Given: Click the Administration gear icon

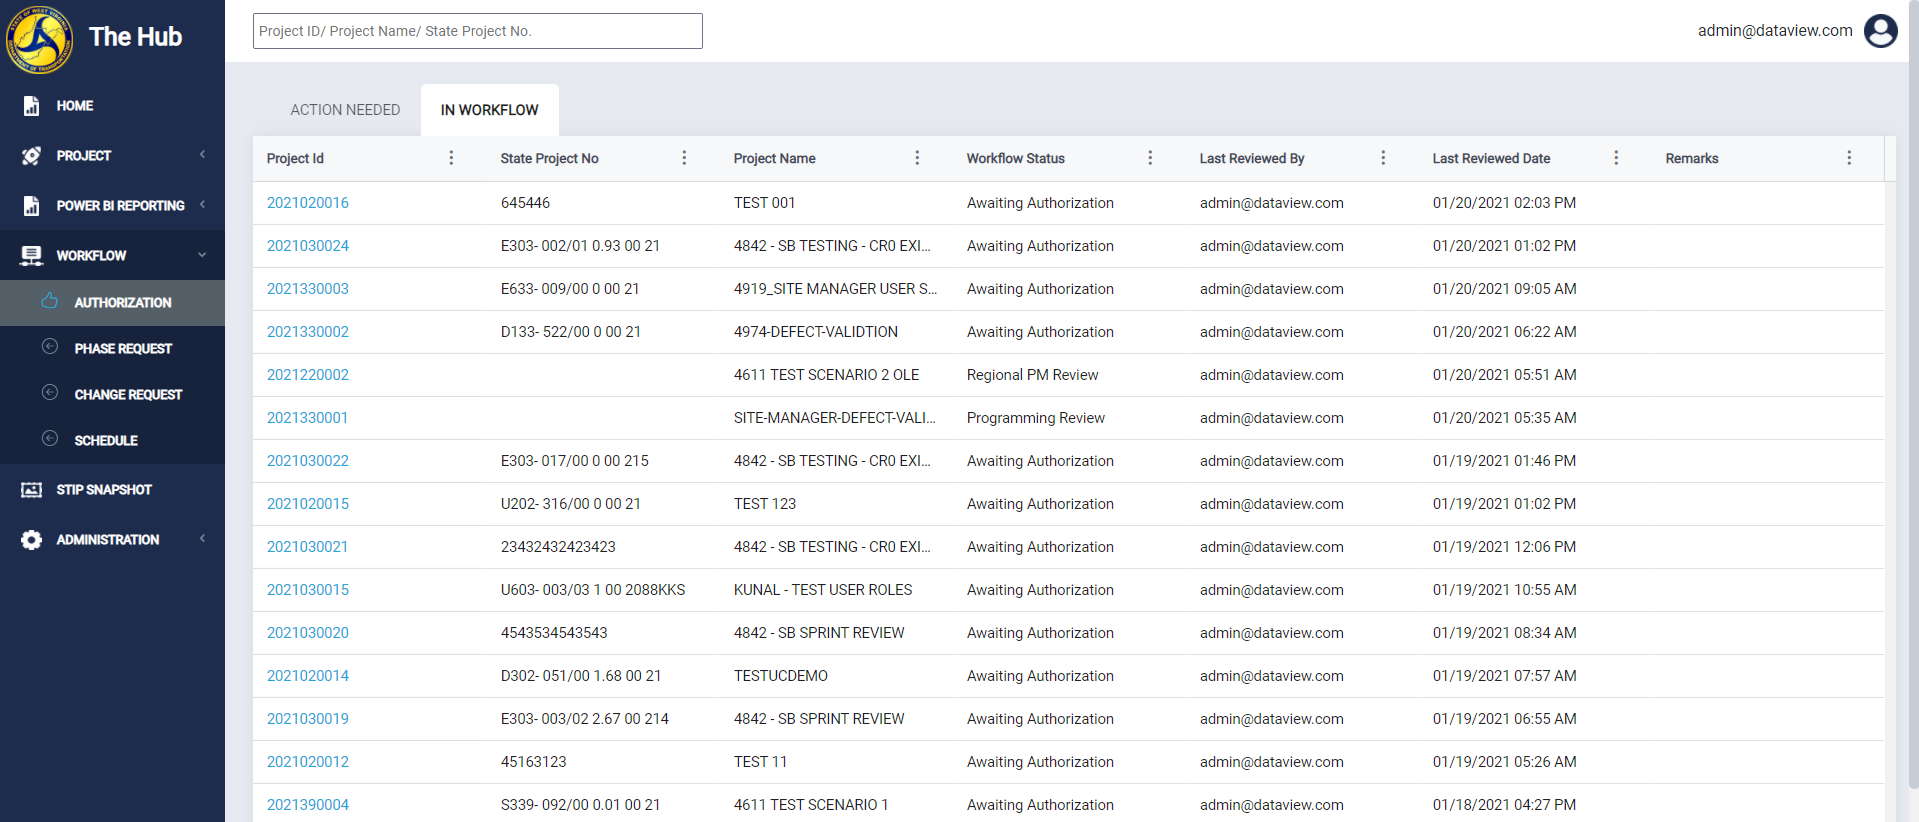Looking at the screenshot, I should tap(32, 540).
